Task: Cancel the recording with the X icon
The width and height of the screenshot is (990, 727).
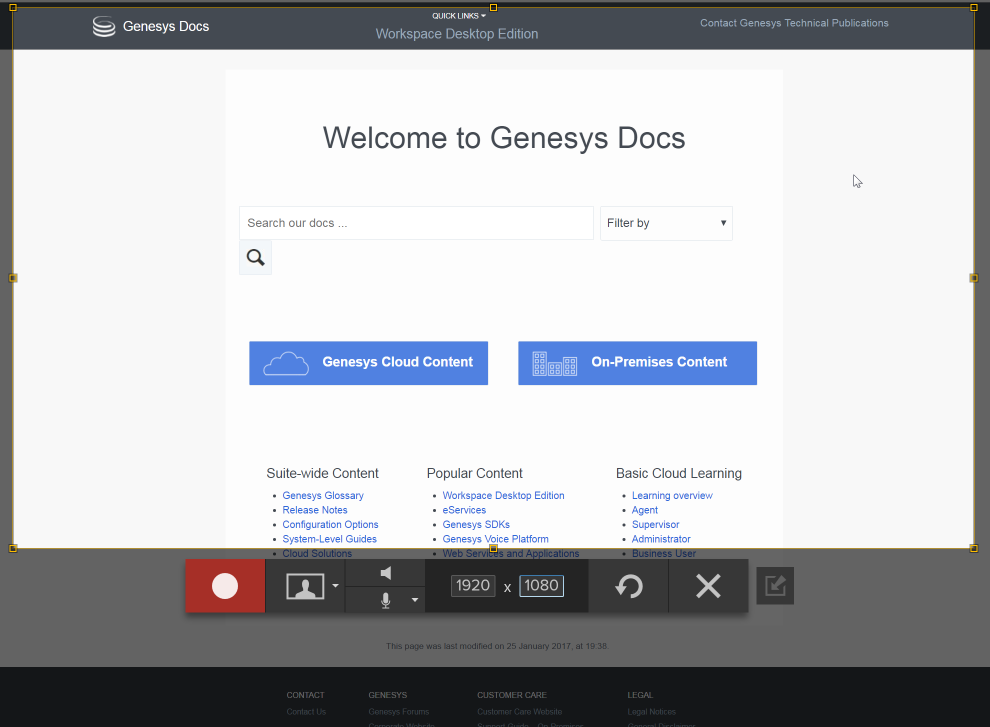Action: point(708,586)
